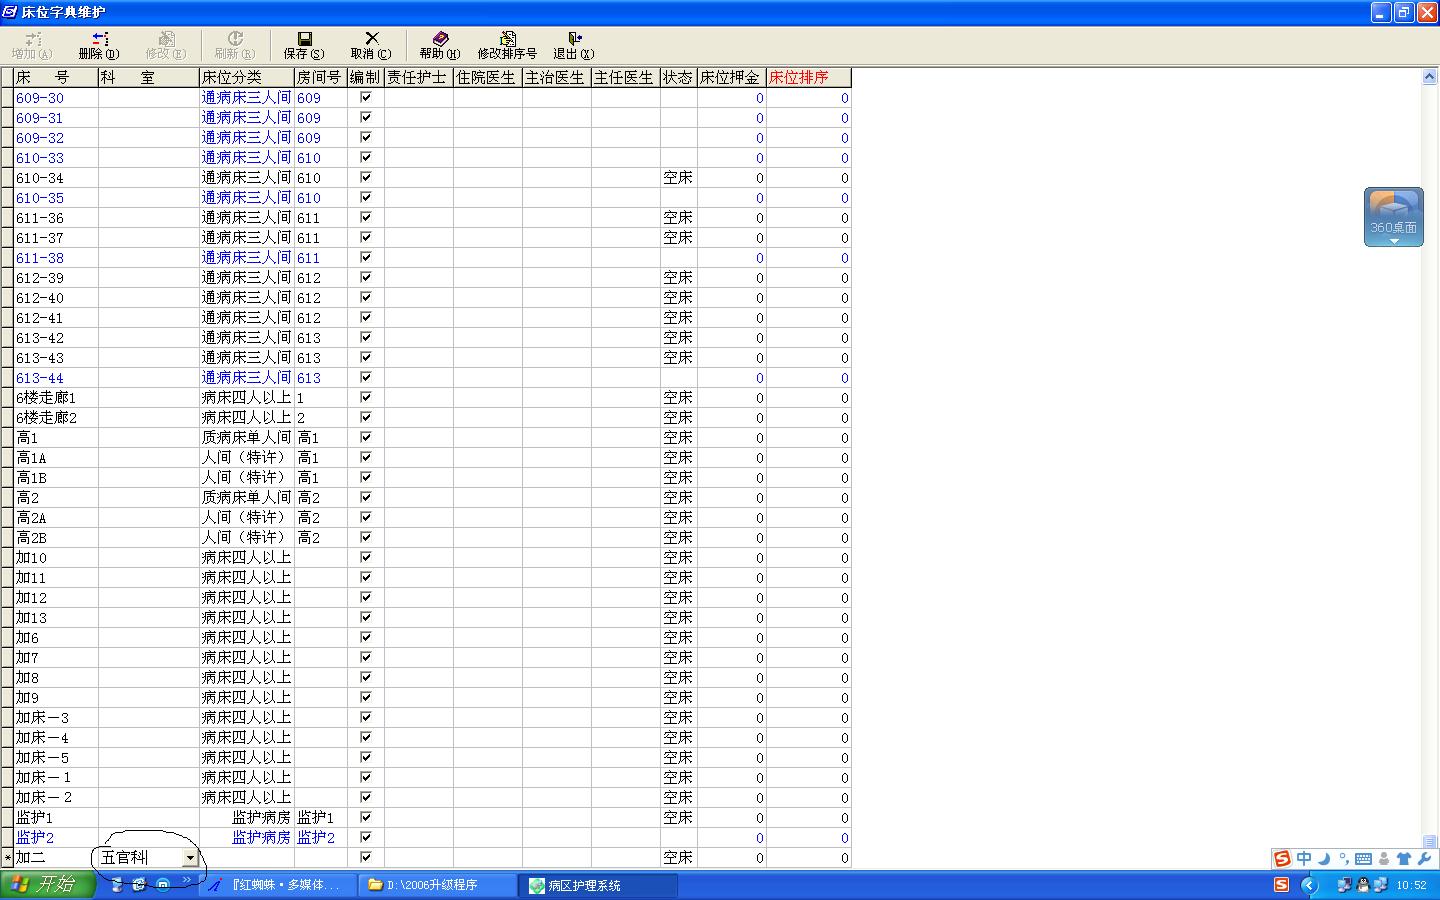1440x900 pixels.
Task: Click the vertical scrollbar up arrow
Action: (1430, 77)
